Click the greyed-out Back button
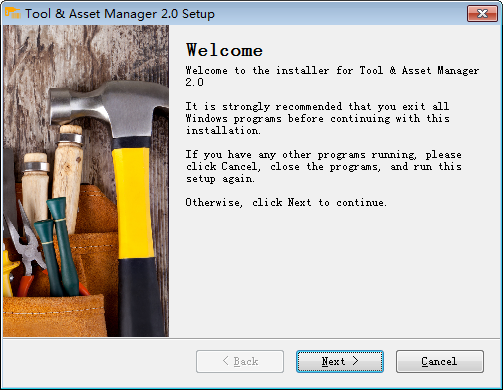This screenshot has width=503, height=390. pos(240,361)
